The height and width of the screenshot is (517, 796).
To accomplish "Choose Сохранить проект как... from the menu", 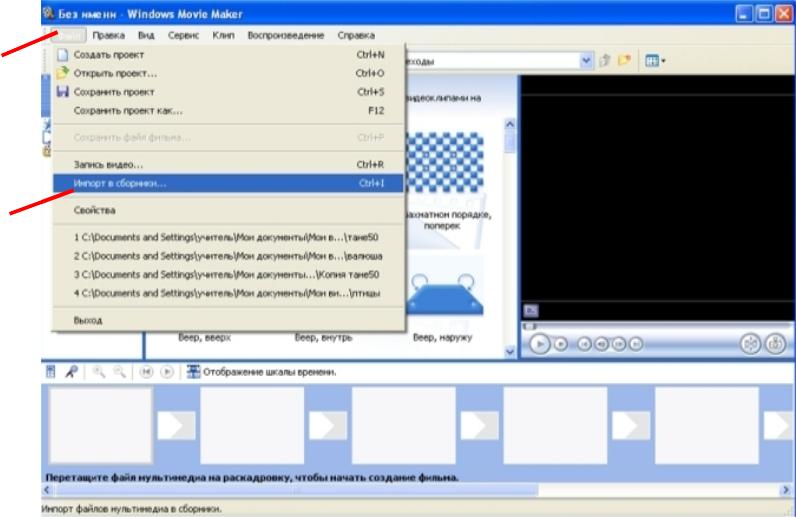I will point(228,110).
